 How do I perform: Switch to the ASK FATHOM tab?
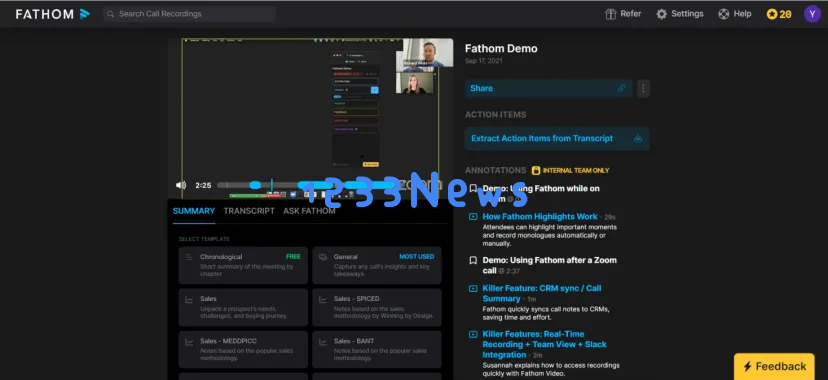309,211
